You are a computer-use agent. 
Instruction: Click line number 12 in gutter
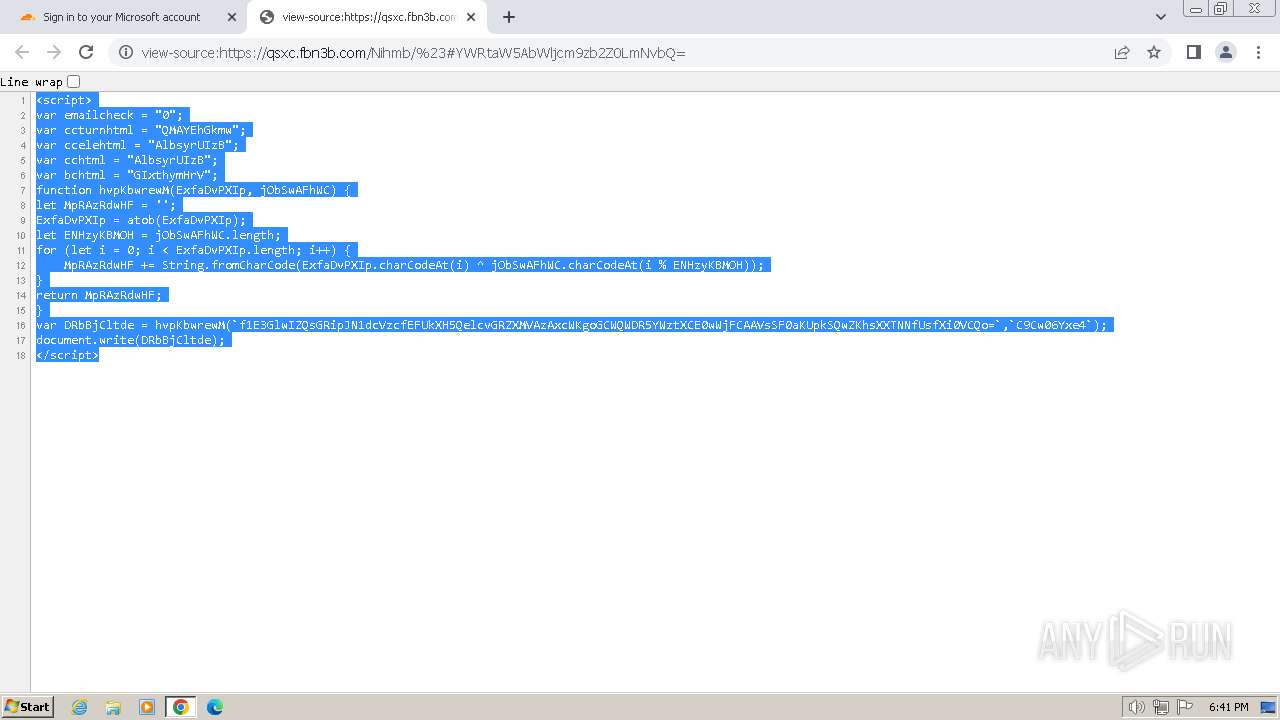point(21,266)
